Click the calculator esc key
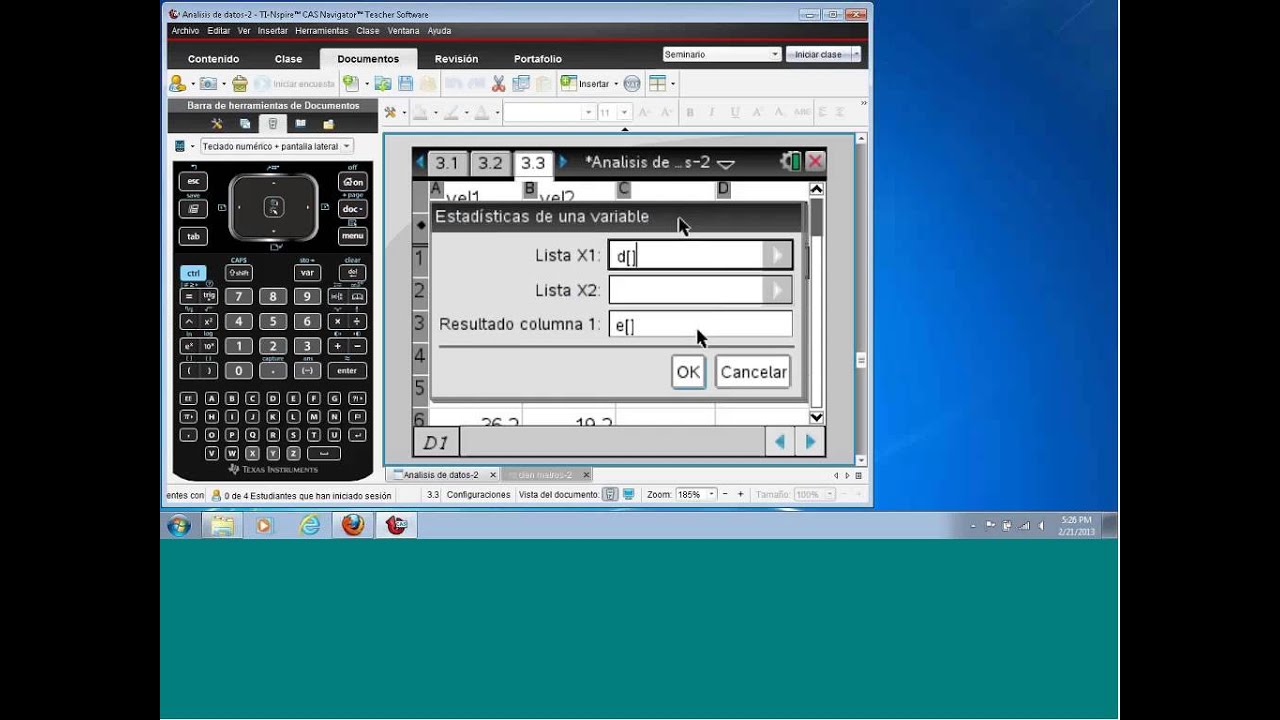 [x=193, y=182]
